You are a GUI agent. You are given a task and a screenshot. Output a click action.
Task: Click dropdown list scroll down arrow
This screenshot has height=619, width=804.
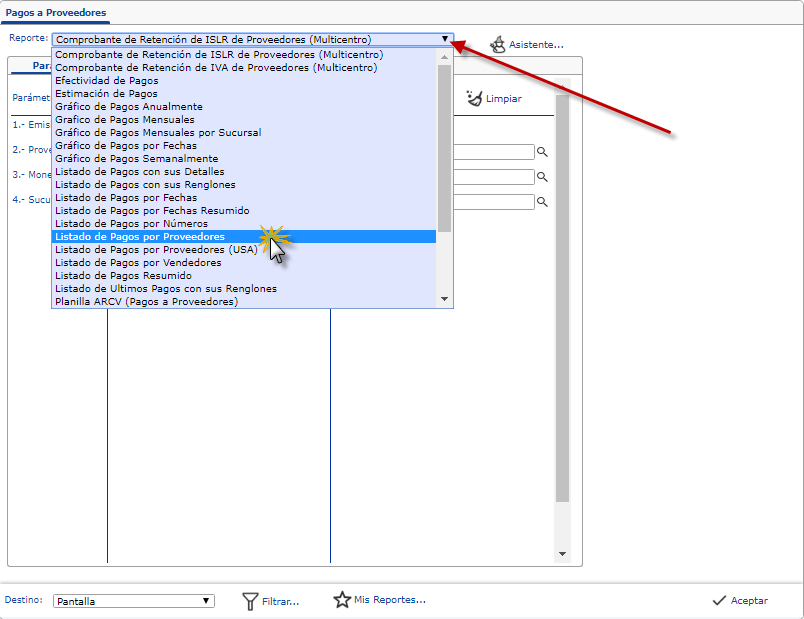click(x=445, y=299)
